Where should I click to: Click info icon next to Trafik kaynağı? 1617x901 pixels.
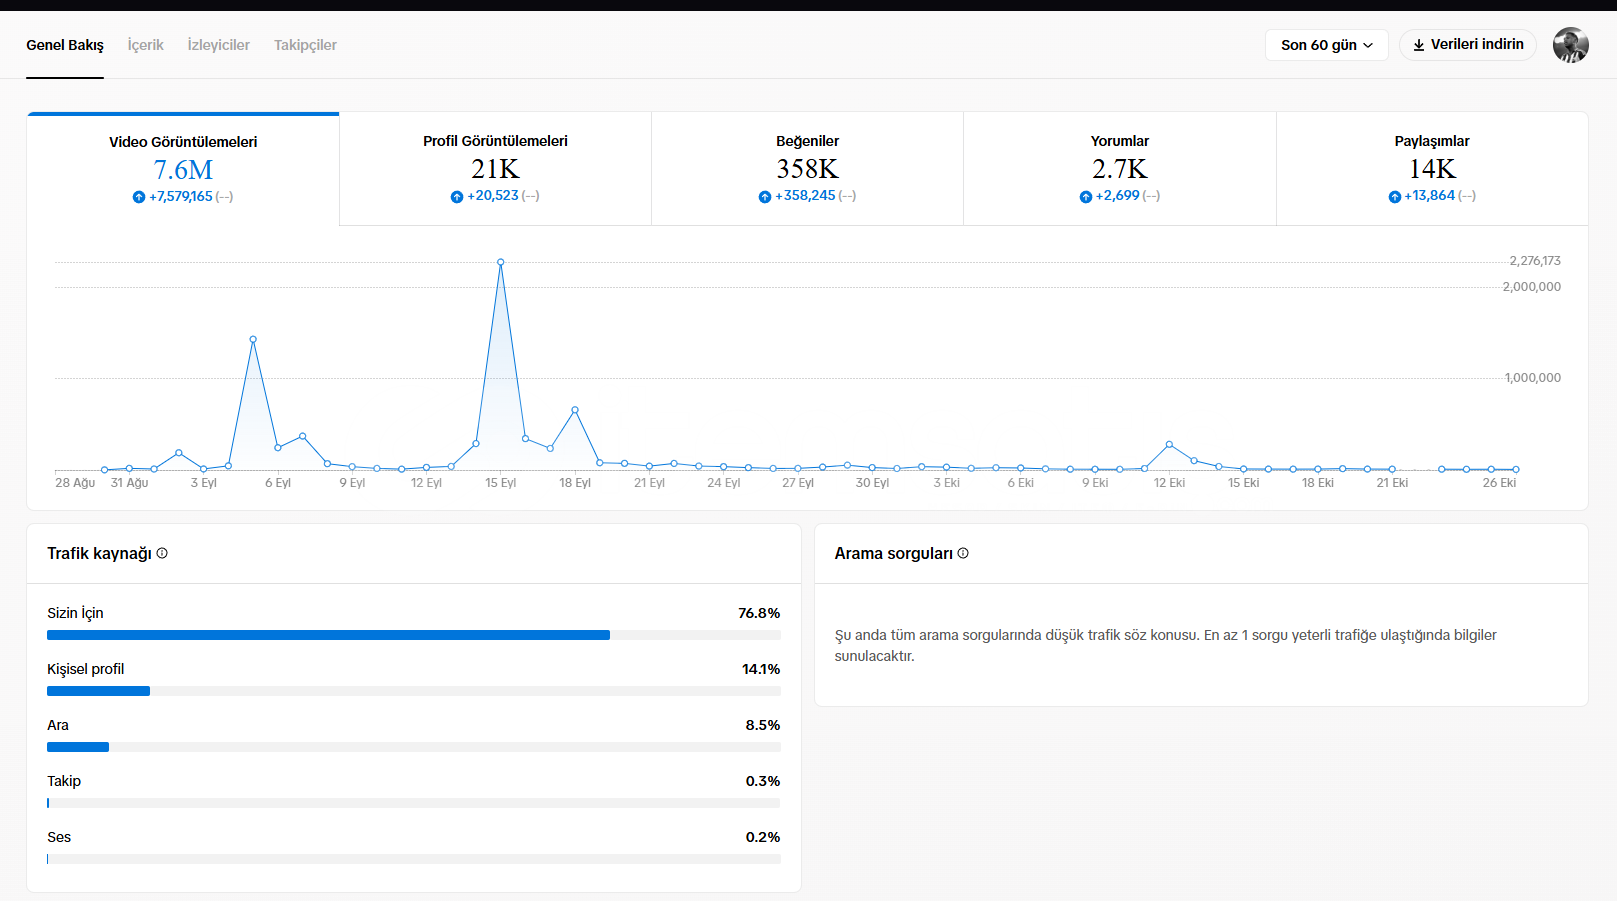click(x=162, y=553)
